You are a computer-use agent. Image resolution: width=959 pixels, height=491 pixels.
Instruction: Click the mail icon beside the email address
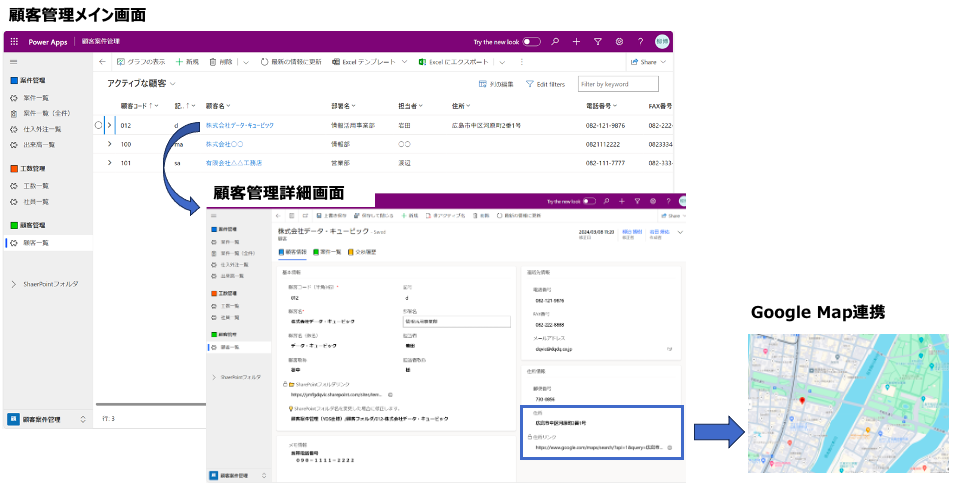pyautogui.click(x=670, y=349)
